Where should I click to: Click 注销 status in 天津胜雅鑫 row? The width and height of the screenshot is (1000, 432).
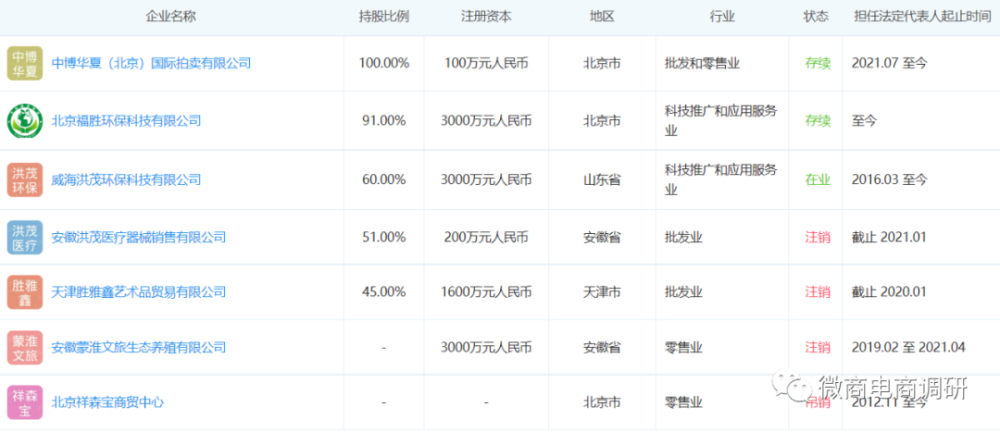point(818,292)
